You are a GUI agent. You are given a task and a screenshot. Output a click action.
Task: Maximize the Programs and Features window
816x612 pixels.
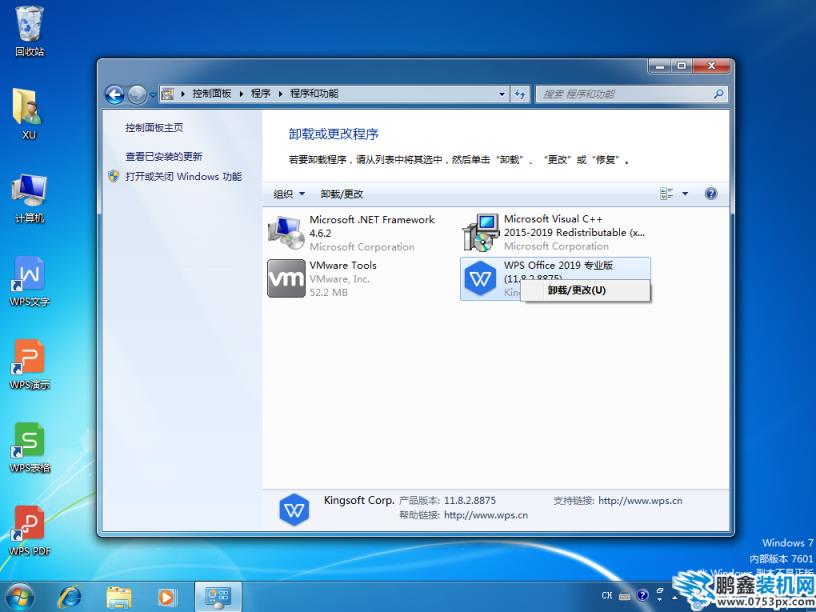tap(682, 66)
